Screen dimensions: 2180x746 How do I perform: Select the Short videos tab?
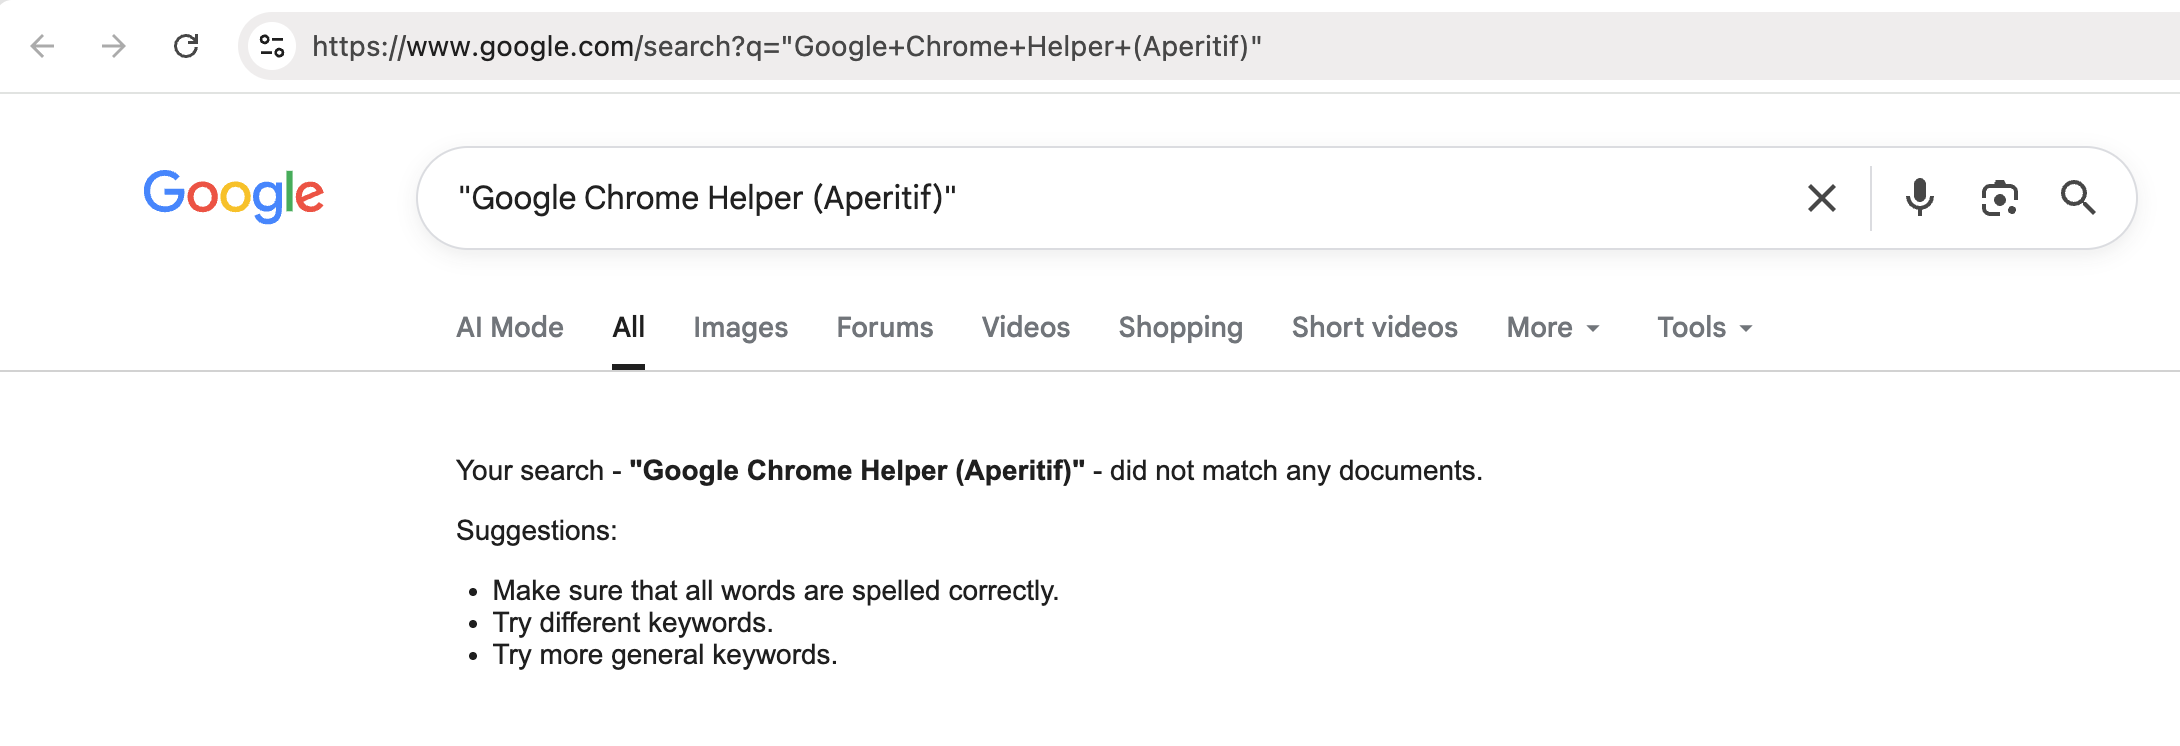coord(1375,327)
